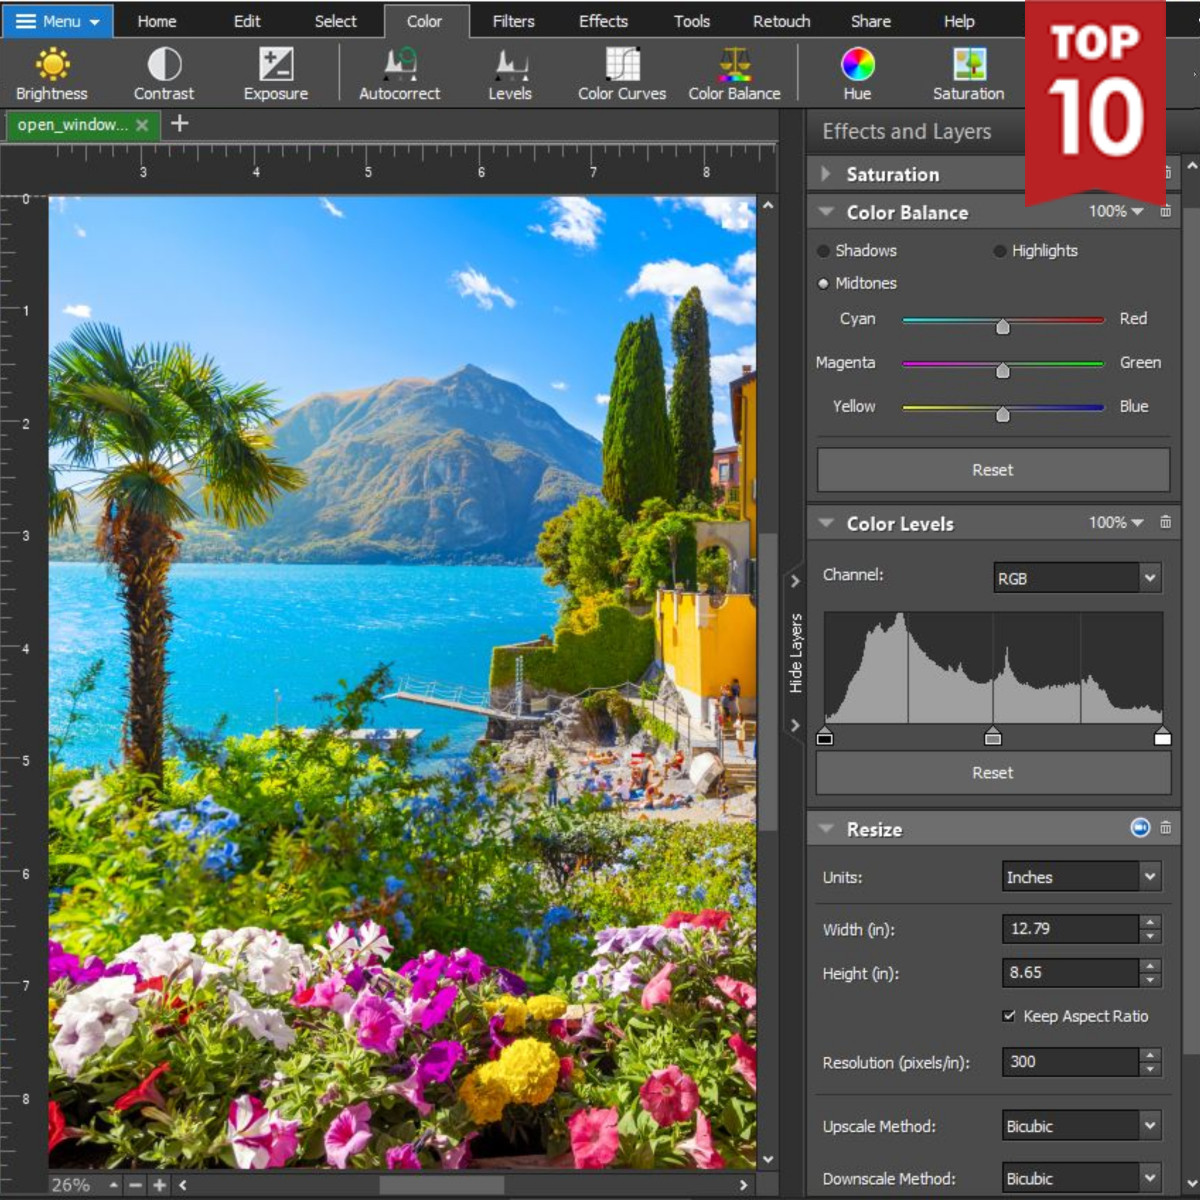Click the Color Balance toolbar icon

[x=734, y=75]
